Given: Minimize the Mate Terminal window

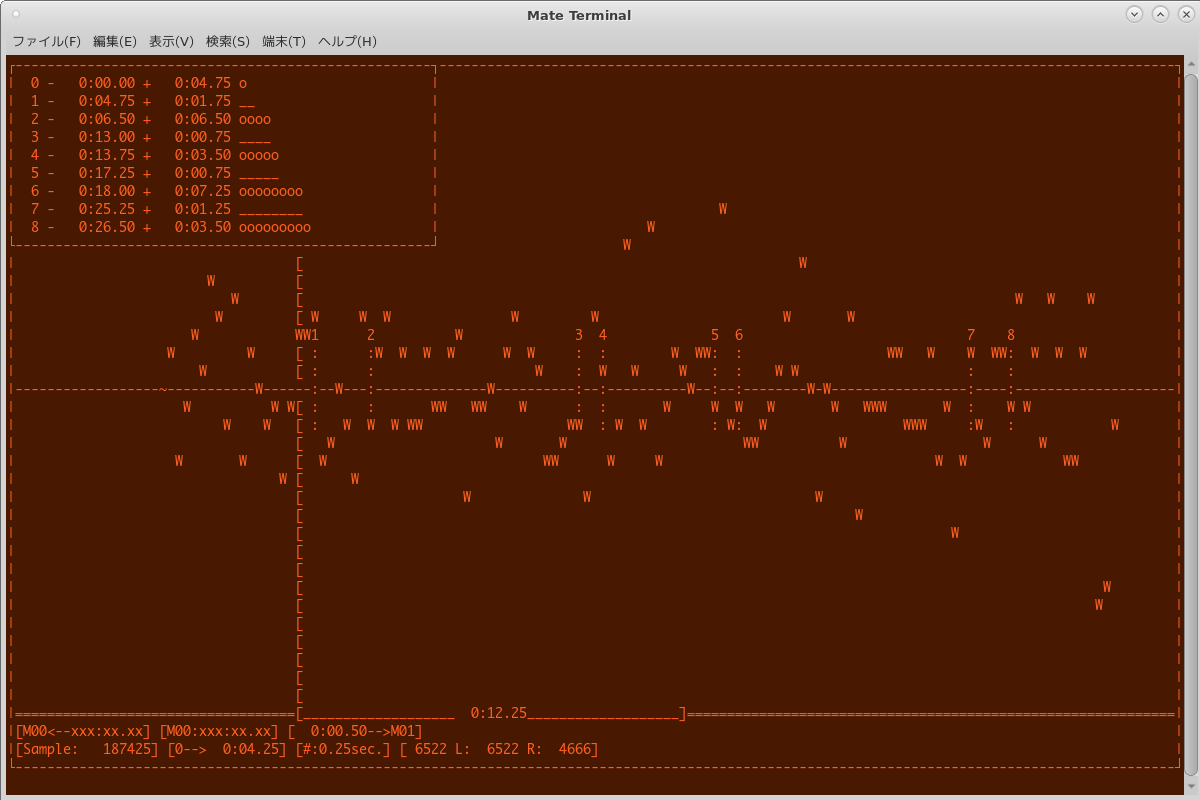Looking at the screenshot, I should [x=1134, y=14].
